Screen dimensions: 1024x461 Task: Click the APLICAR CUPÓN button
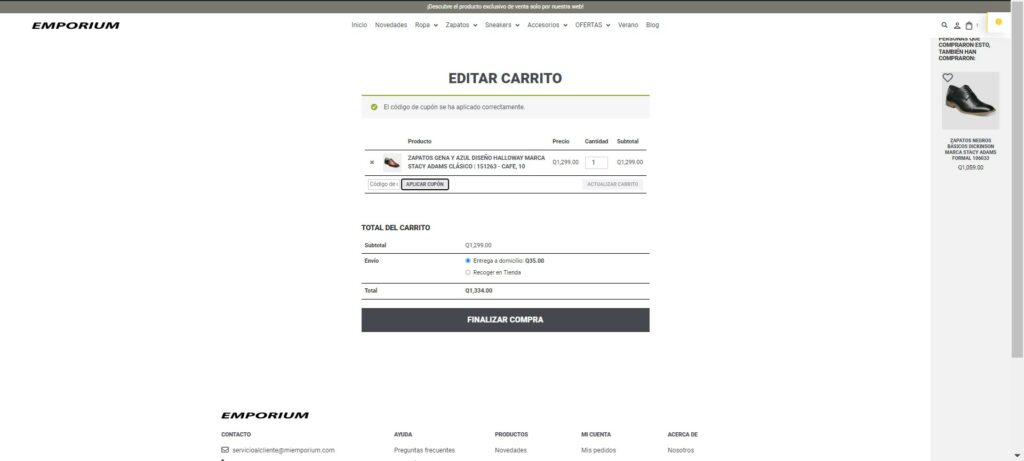click(x=425, y=184)
